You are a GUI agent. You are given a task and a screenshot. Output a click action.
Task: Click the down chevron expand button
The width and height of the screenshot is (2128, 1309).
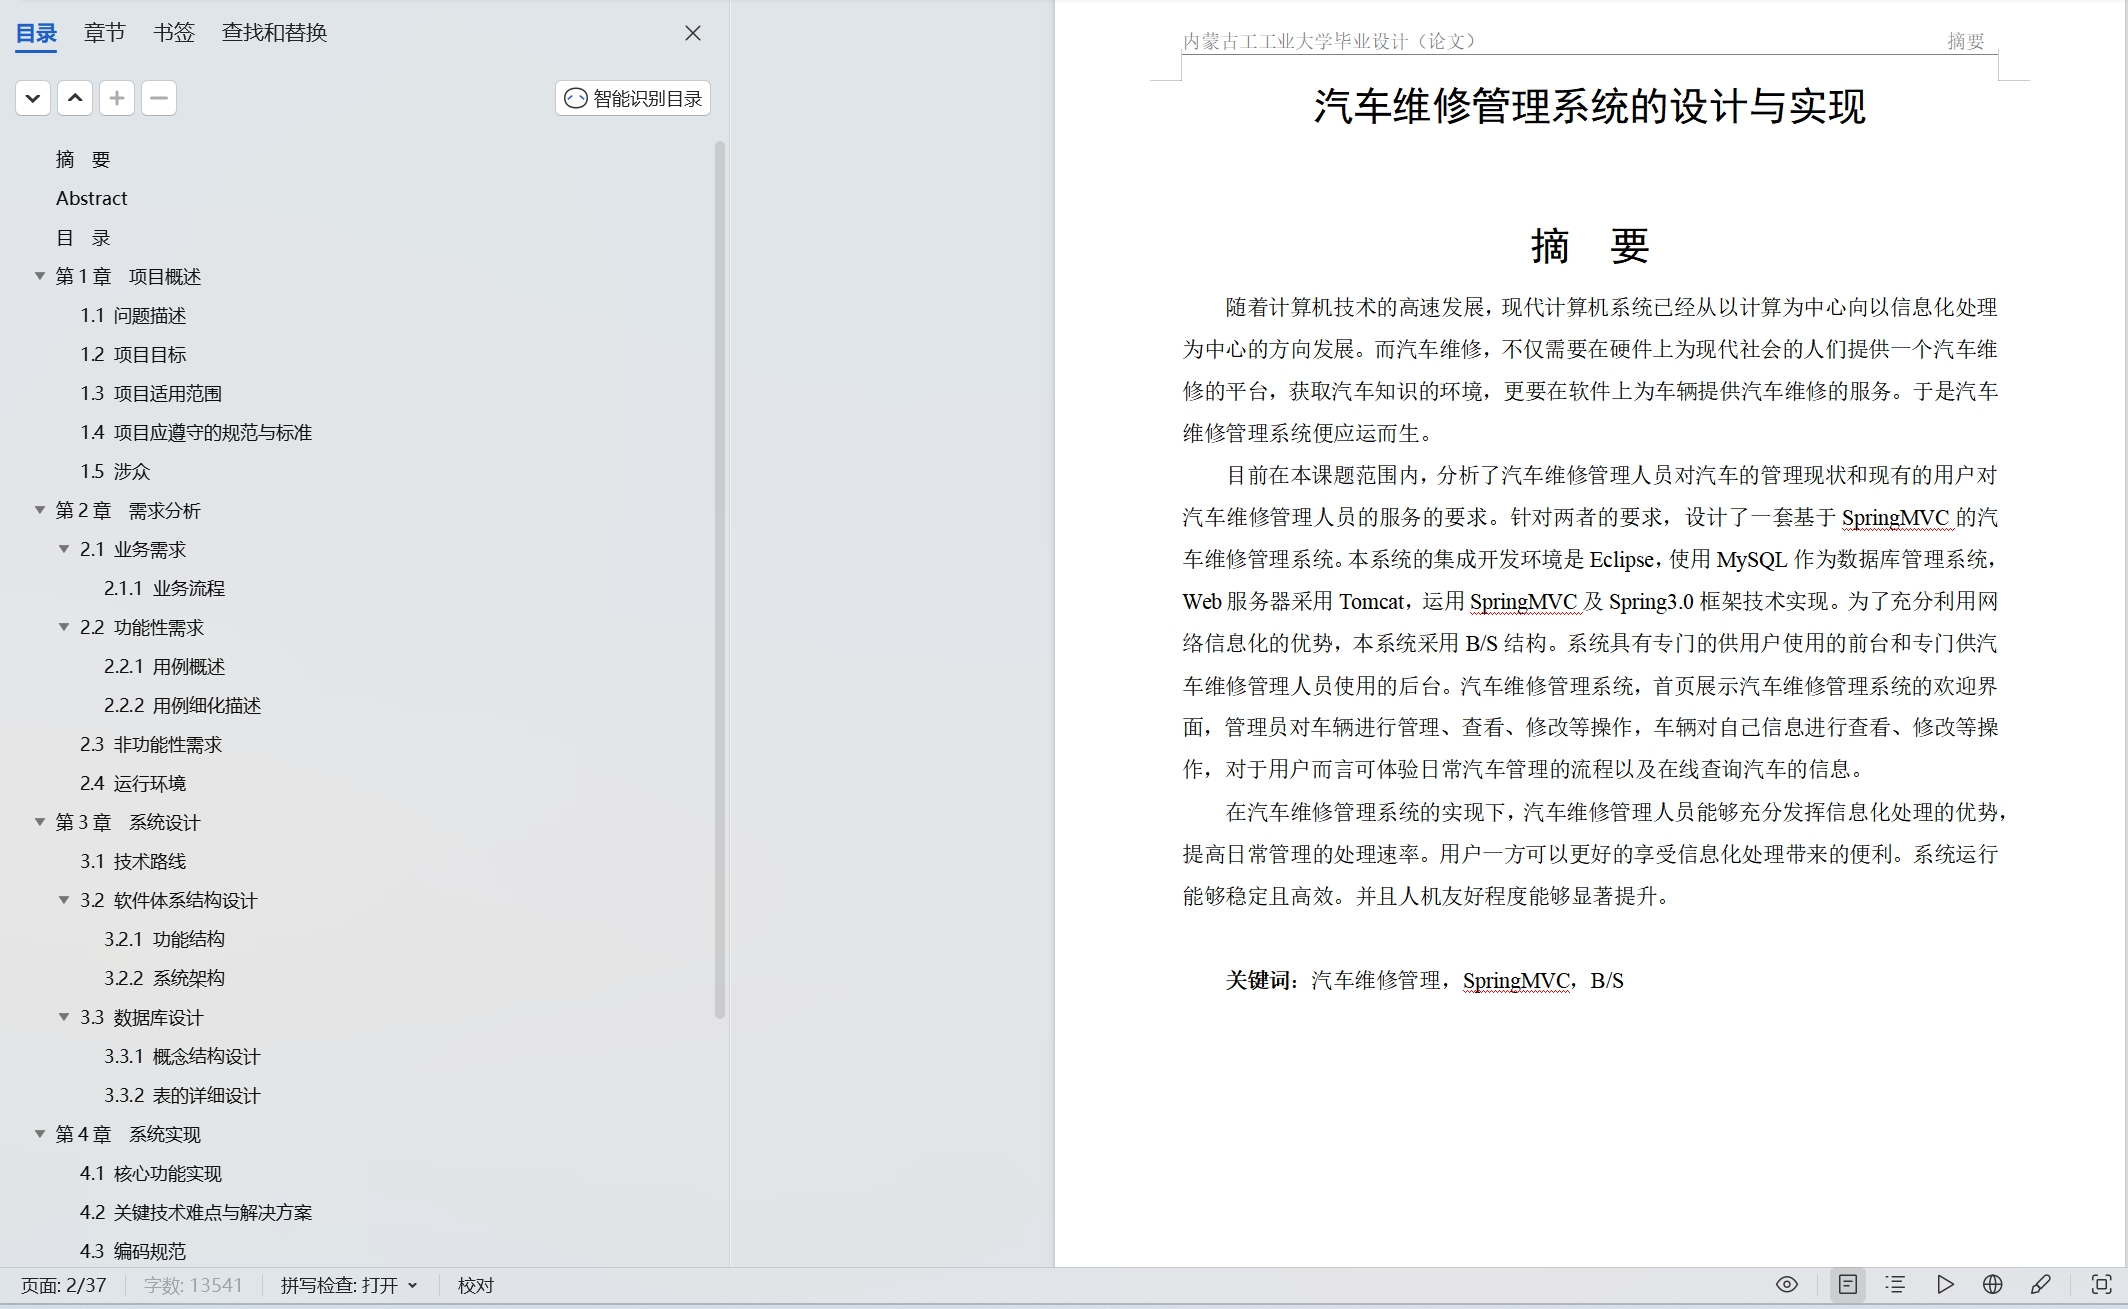click(x=33, y=98)
